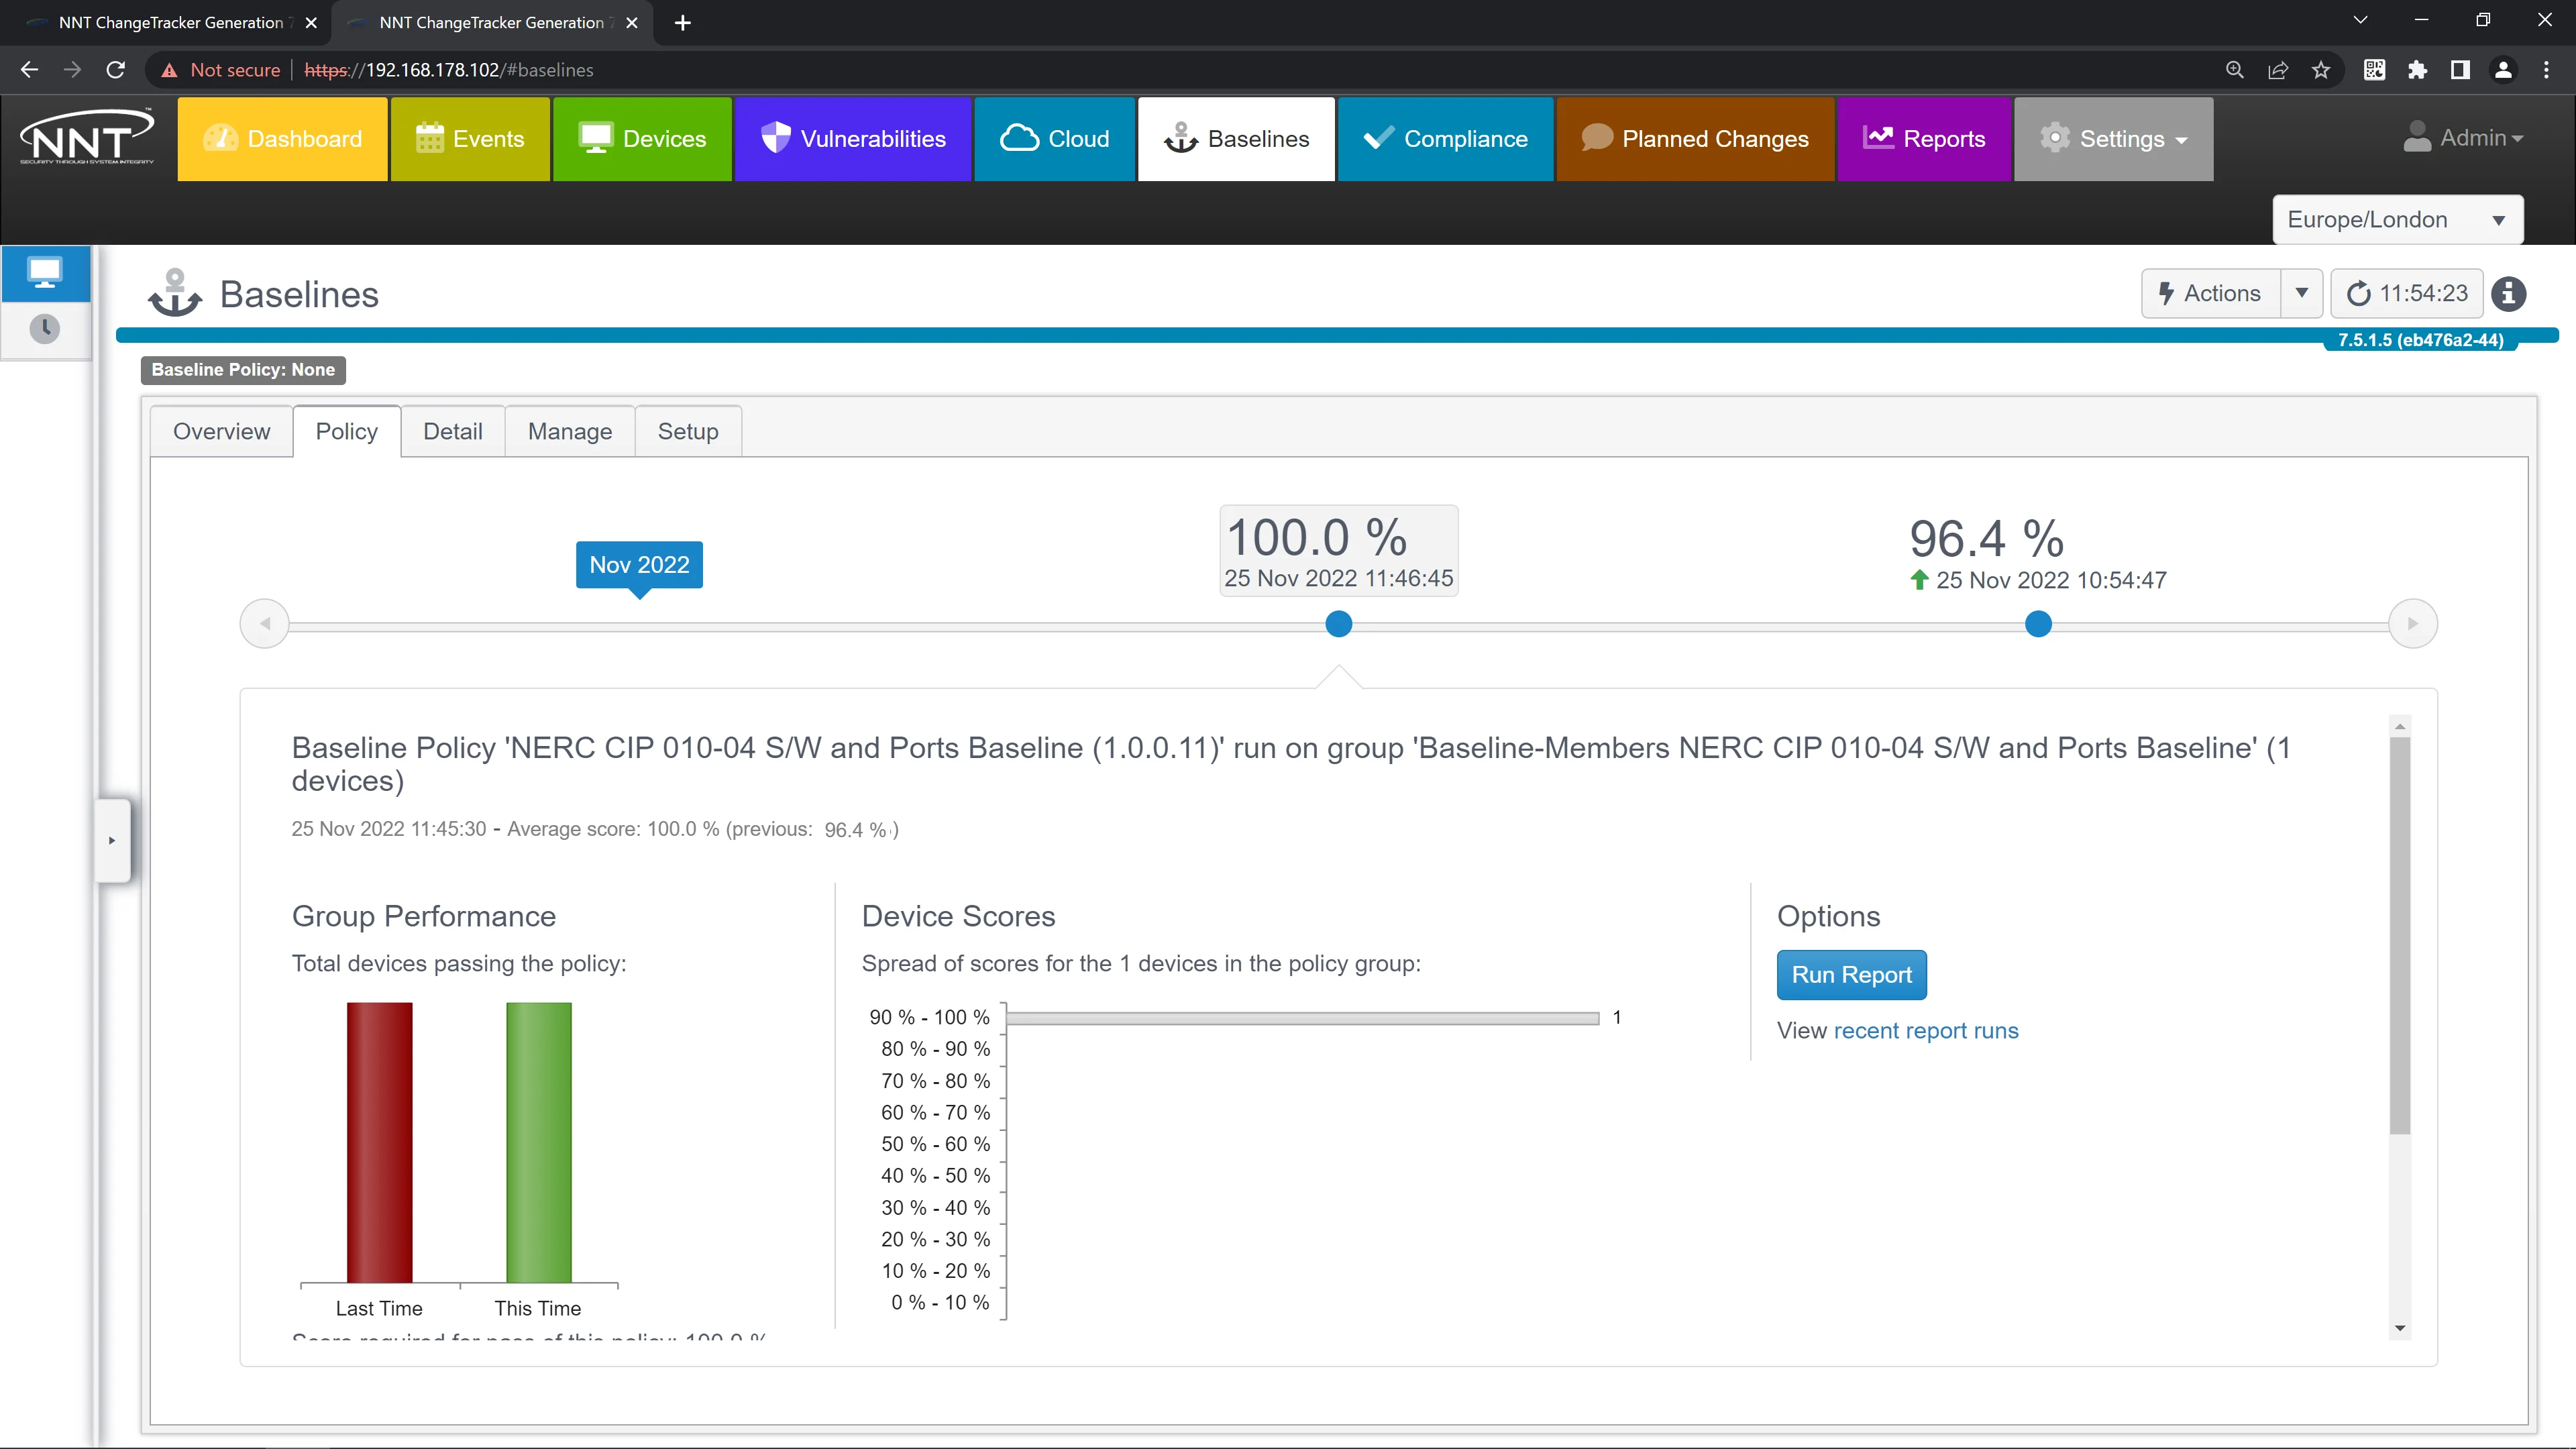Open the Vulnerabilities page
2576x1449 pixels.
[x=853, y=139]
